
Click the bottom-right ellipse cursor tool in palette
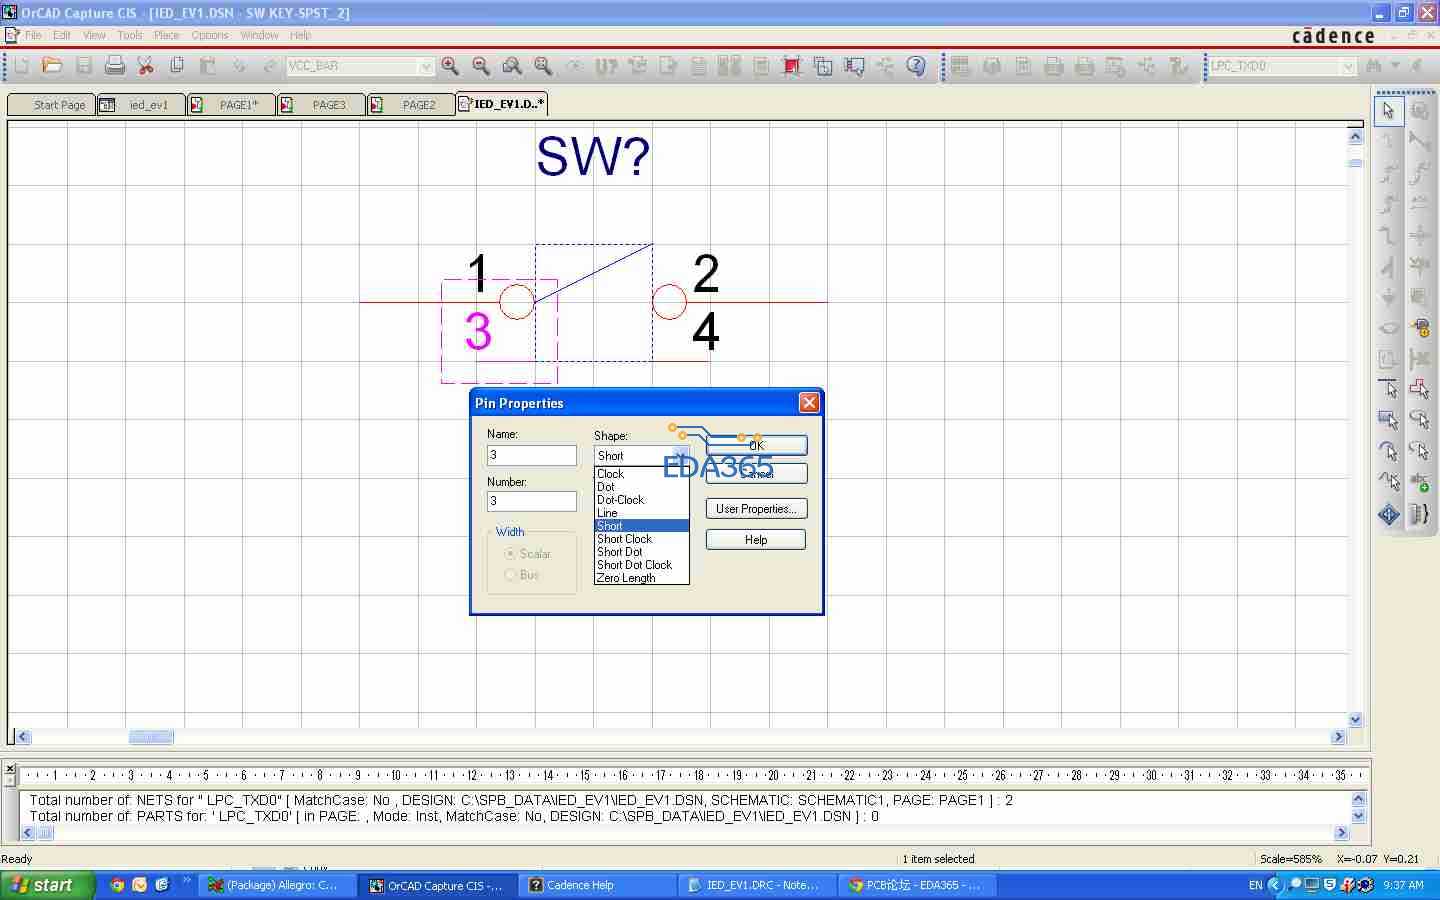1419,452
